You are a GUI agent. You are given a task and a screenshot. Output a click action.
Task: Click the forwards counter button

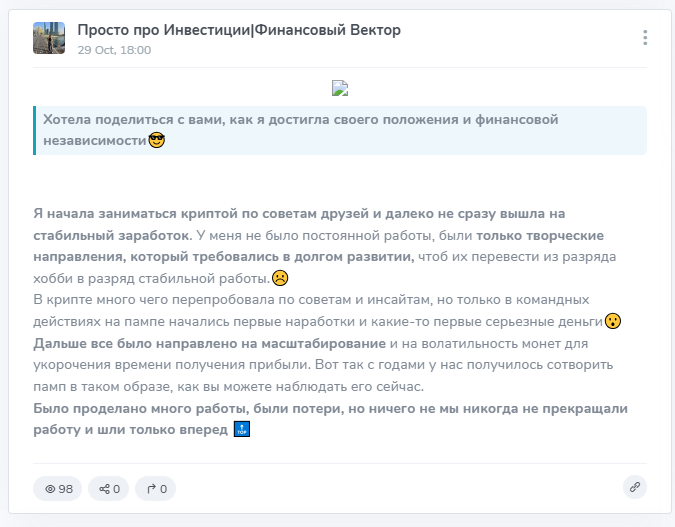pos(155,489)
